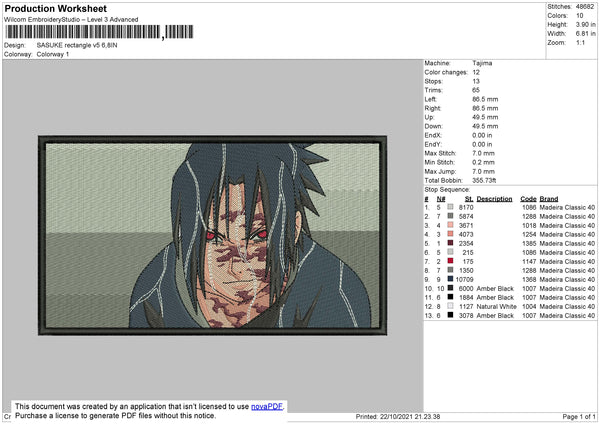The height and width of the screenshot is (424, 600).
Task: Select the navy swatch for 10709 stitches
Action: 450,279
